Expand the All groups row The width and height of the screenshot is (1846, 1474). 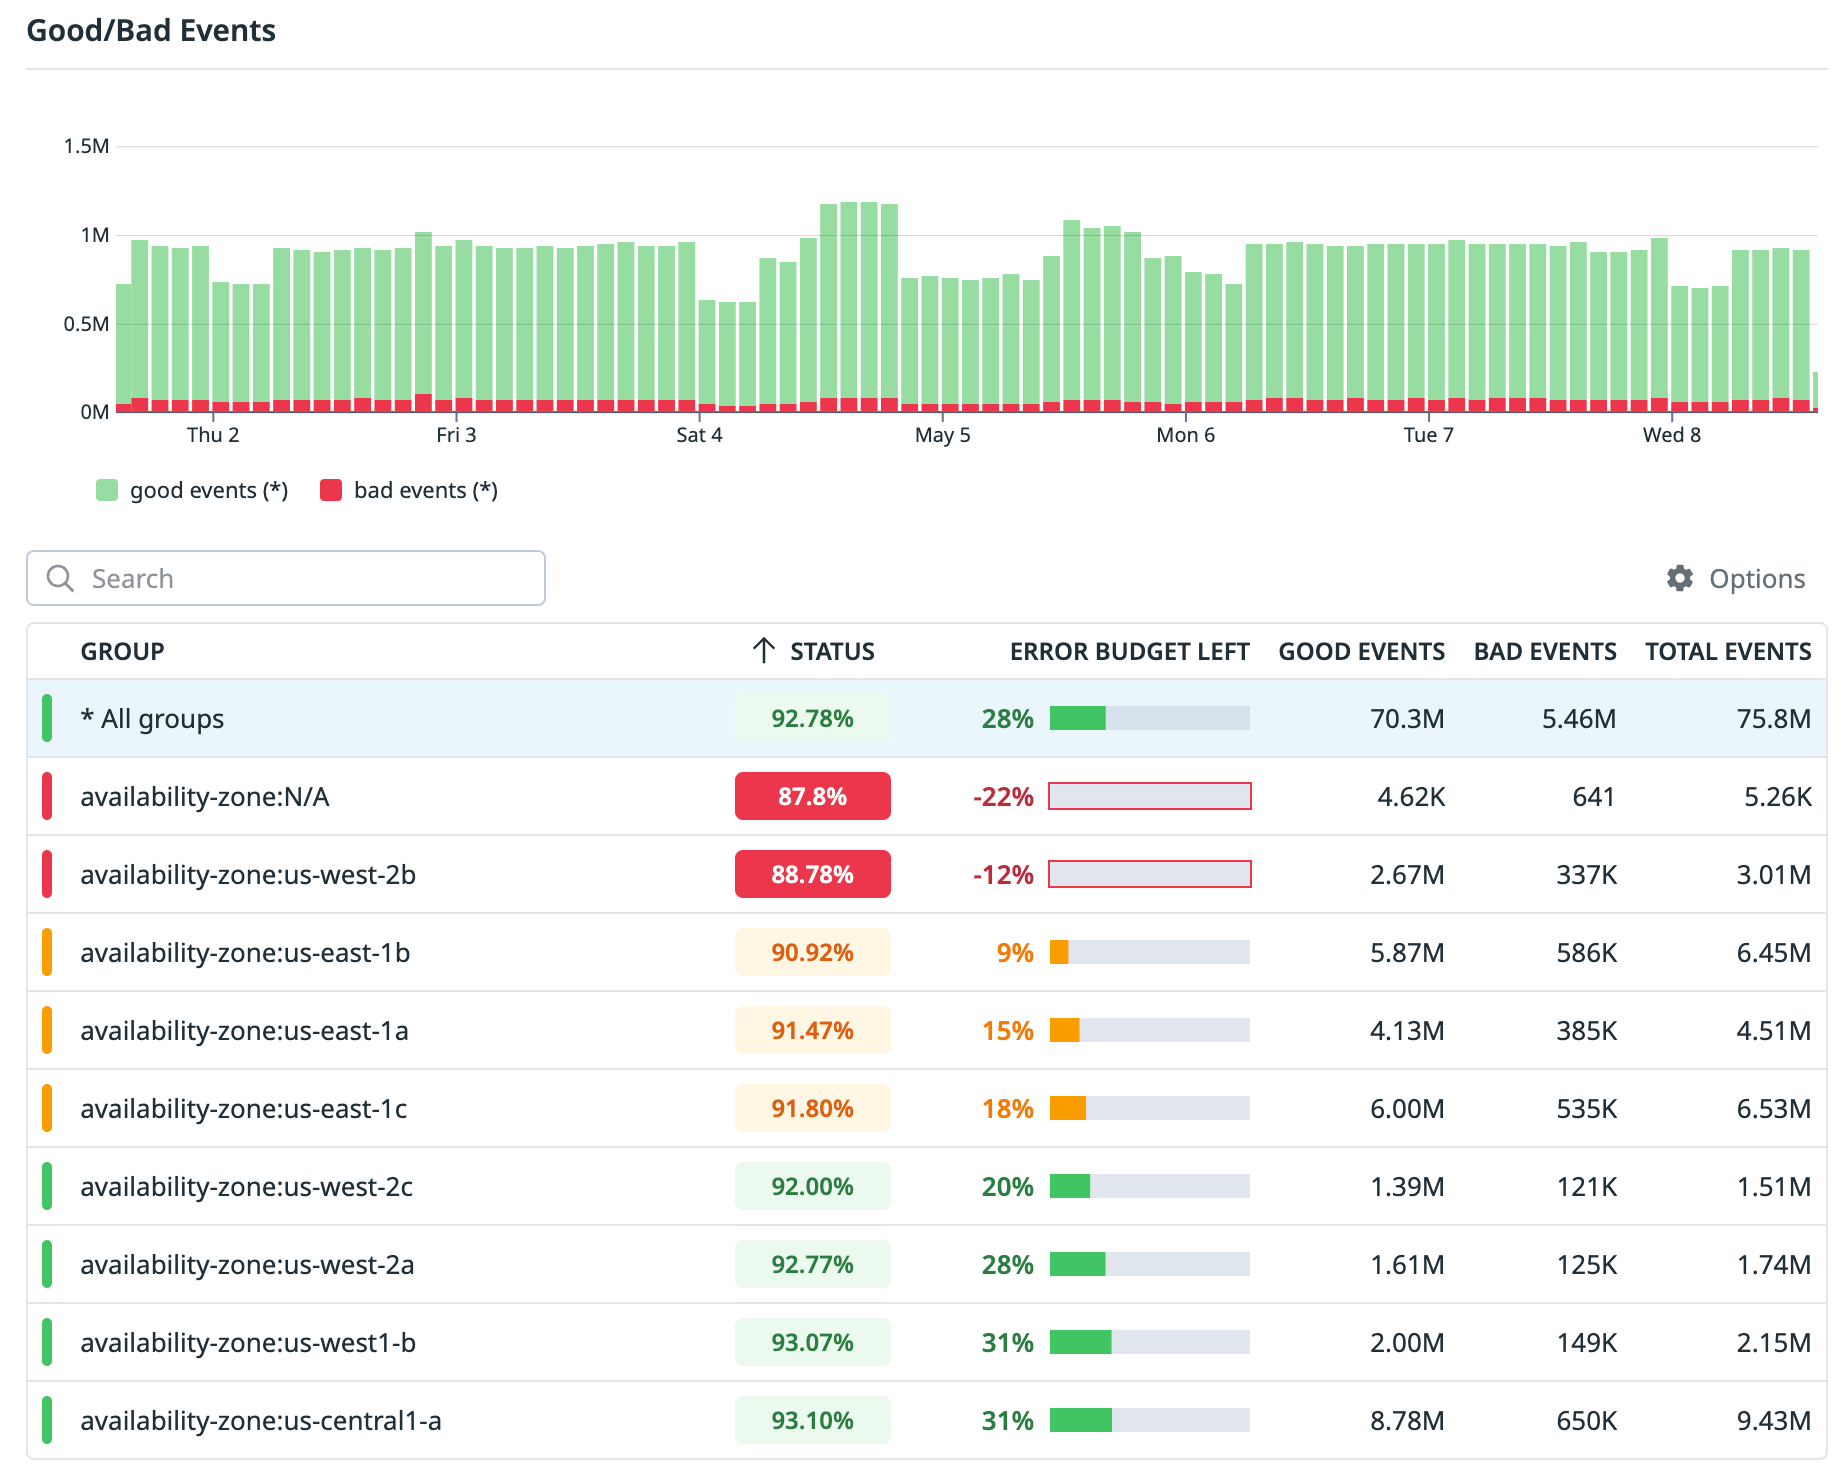153,718
